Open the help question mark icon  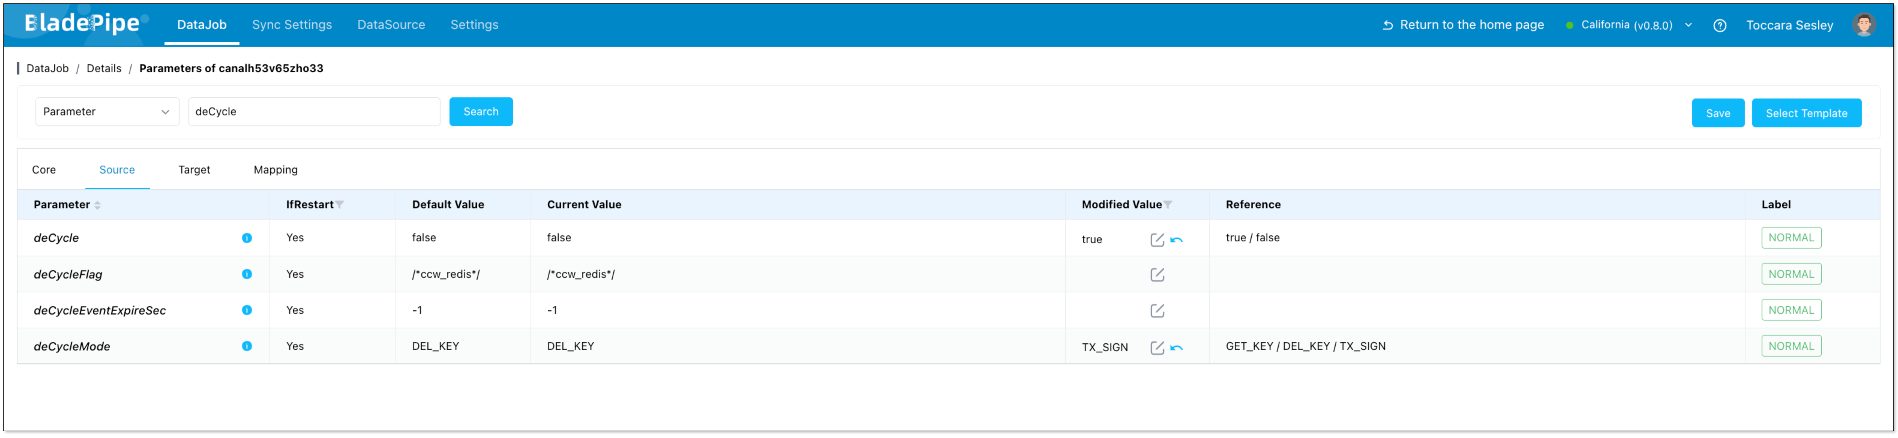tap(1720, 26)
